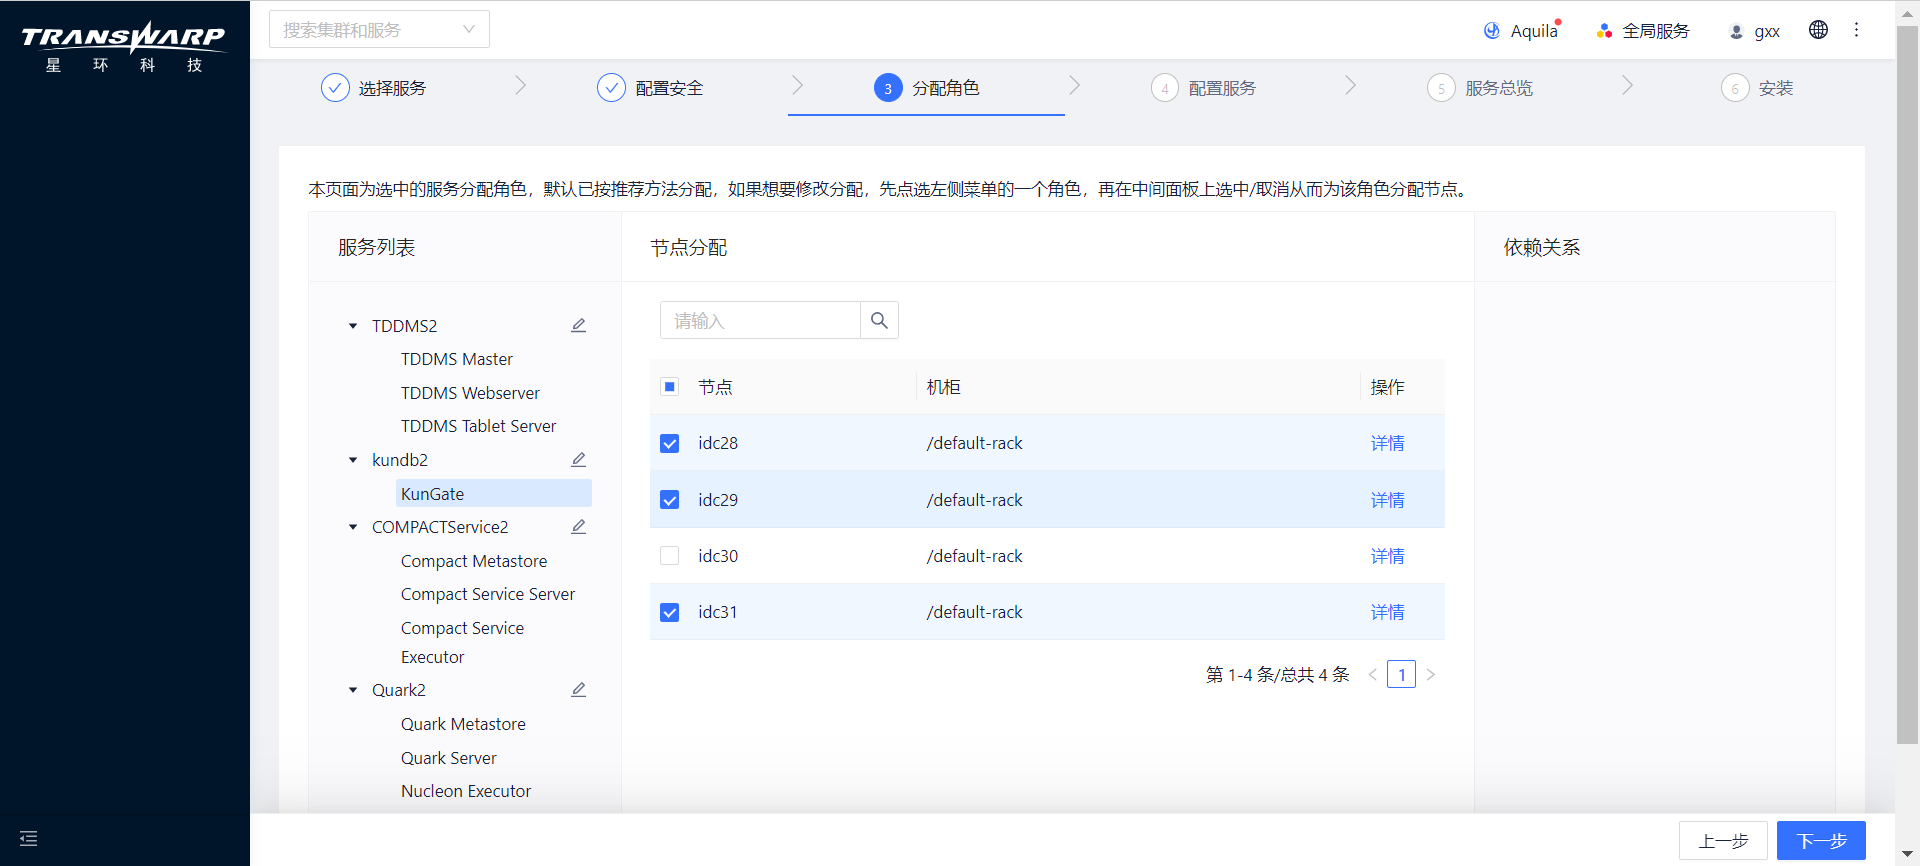Select the Quark Server role
Viewport: 1920px width, 866px height.
click(x=449, y=758)
